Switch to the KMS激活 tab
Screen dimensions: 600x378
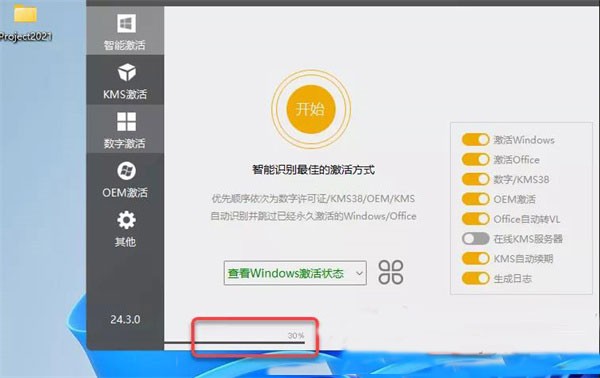[125, 80]
